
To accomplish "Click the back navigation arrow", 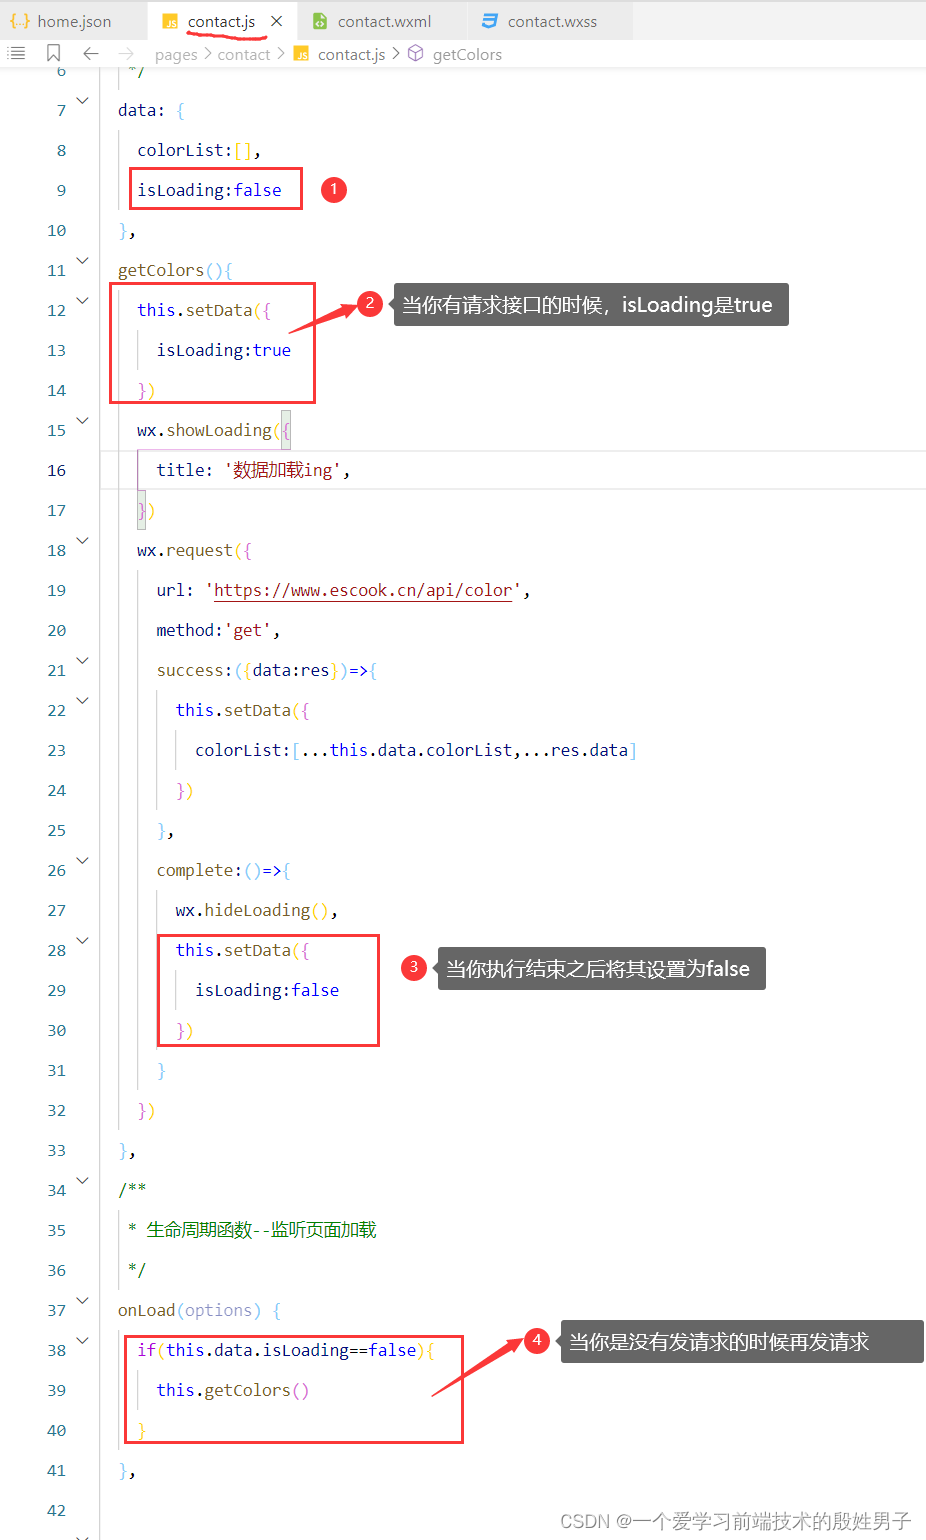I will (x=90, y=53).
